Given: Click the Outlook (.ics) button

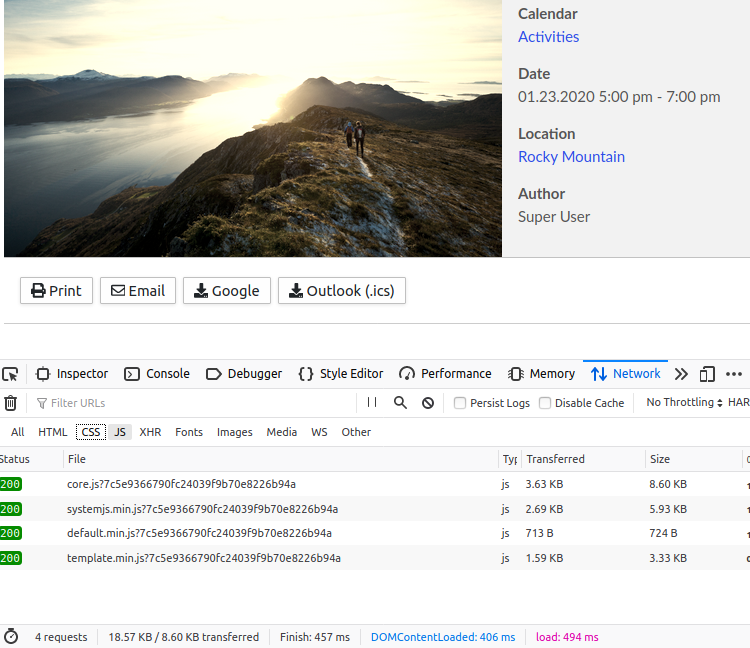Looking at the screenshot, I should [x=341, y=291].
